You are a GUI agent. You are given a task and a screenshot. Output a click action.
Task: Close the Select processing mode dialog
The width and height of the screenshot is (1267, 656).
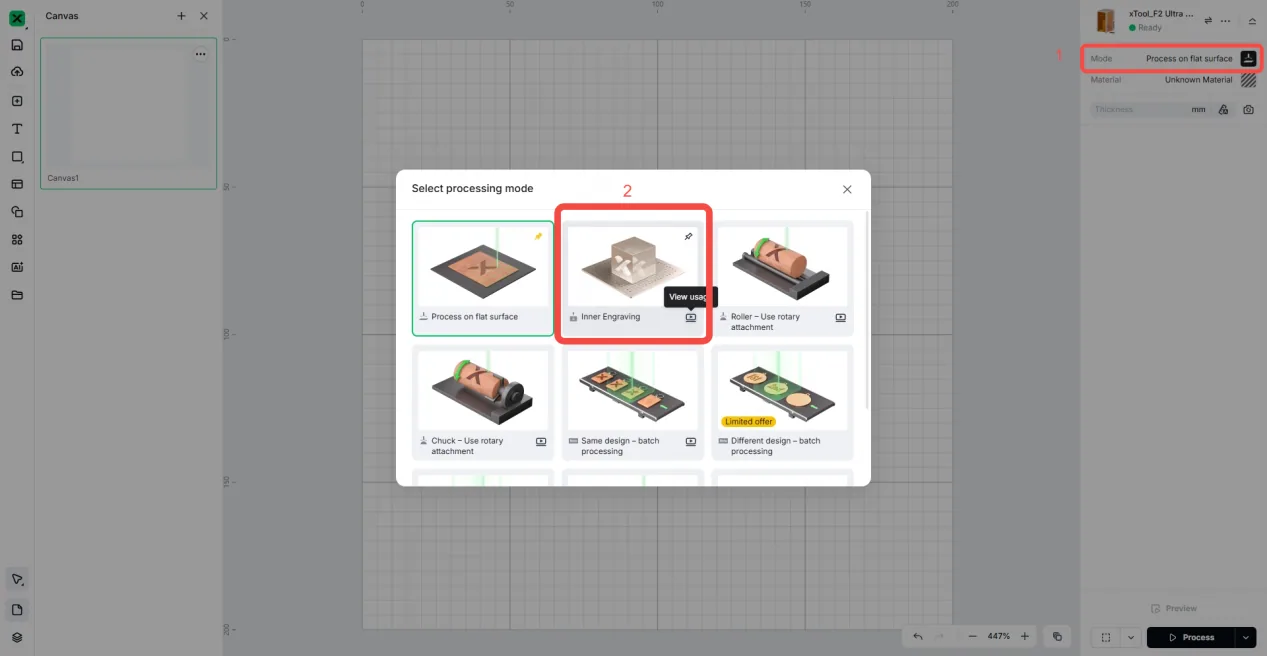(847, 189)
